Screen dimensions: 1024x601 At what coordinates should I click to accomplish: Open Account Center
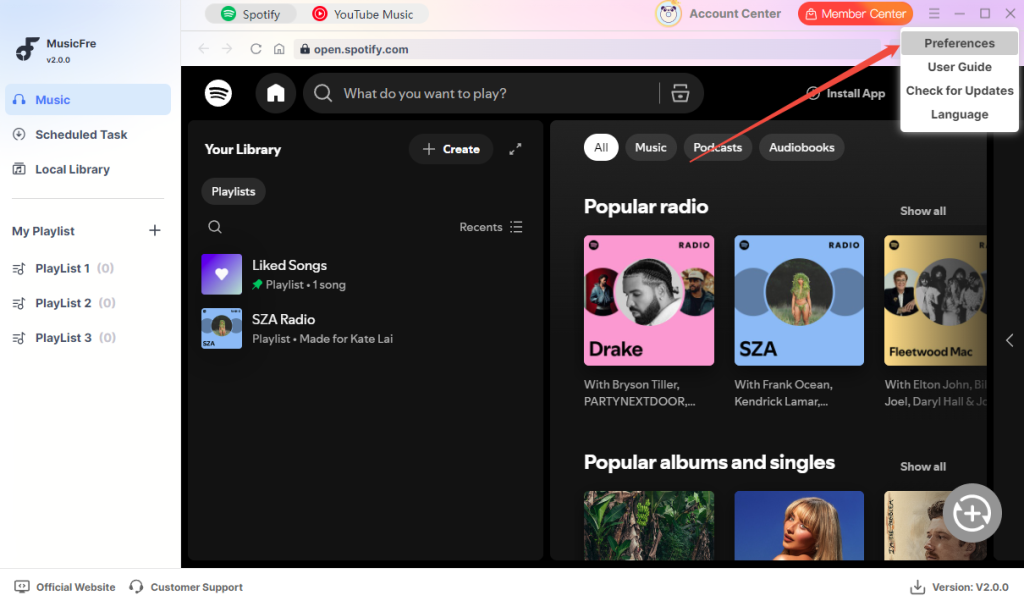click(718, 14)
